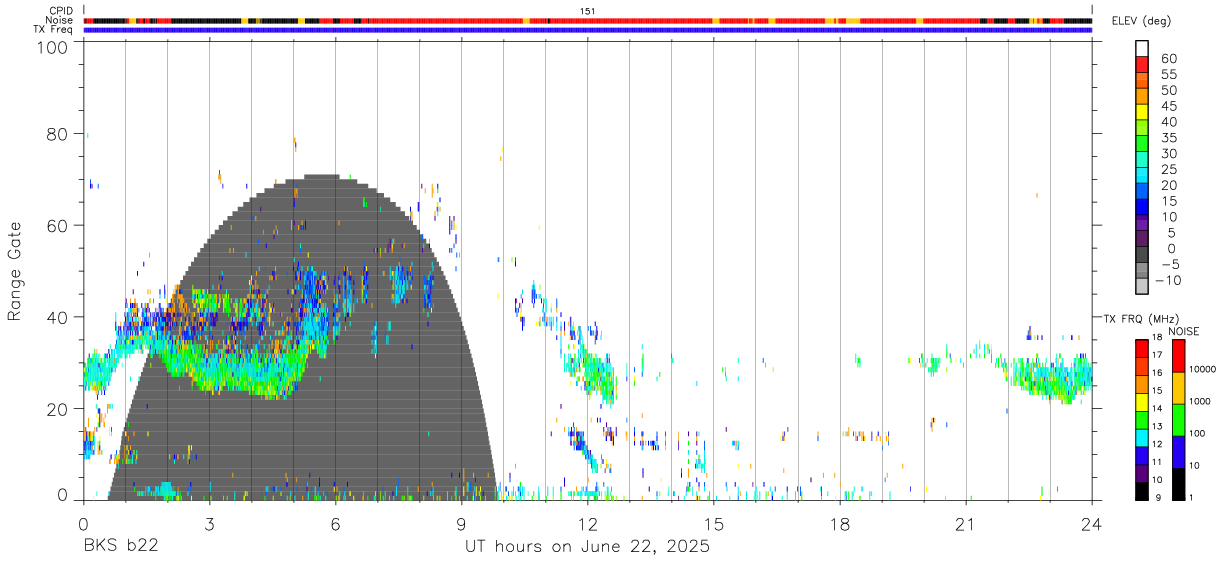This screenshot has height=567, width=1228.
Task: Click x-axis tick label 15
Action: point(713,523)
